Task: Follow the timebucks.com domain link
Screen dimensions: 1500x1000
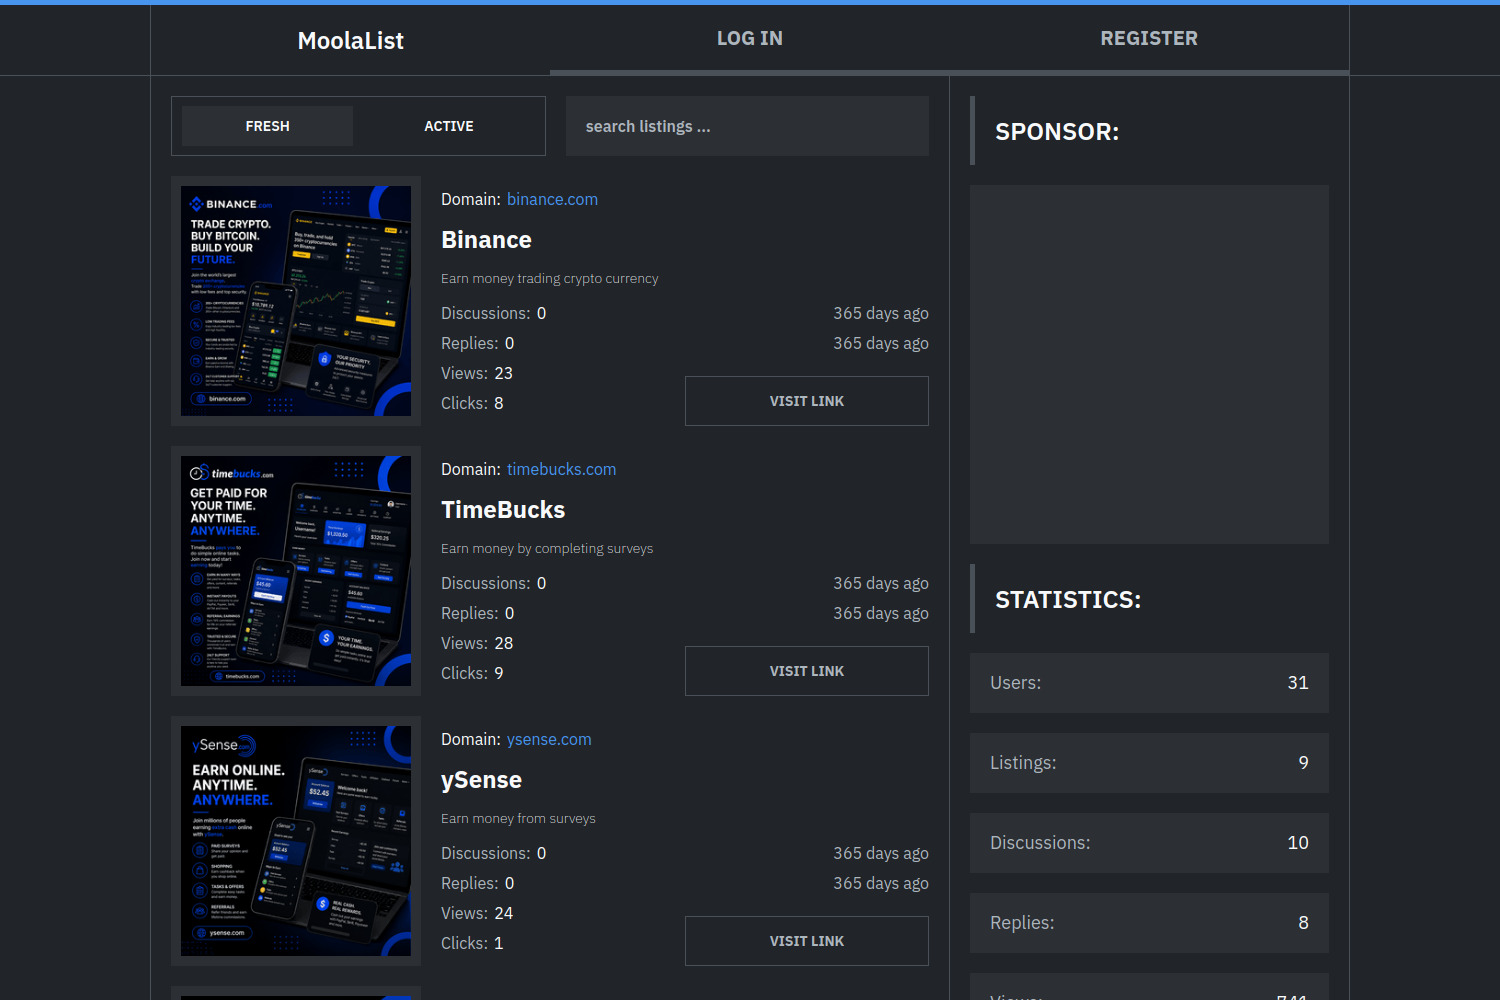Action: (x=561, y=469)
